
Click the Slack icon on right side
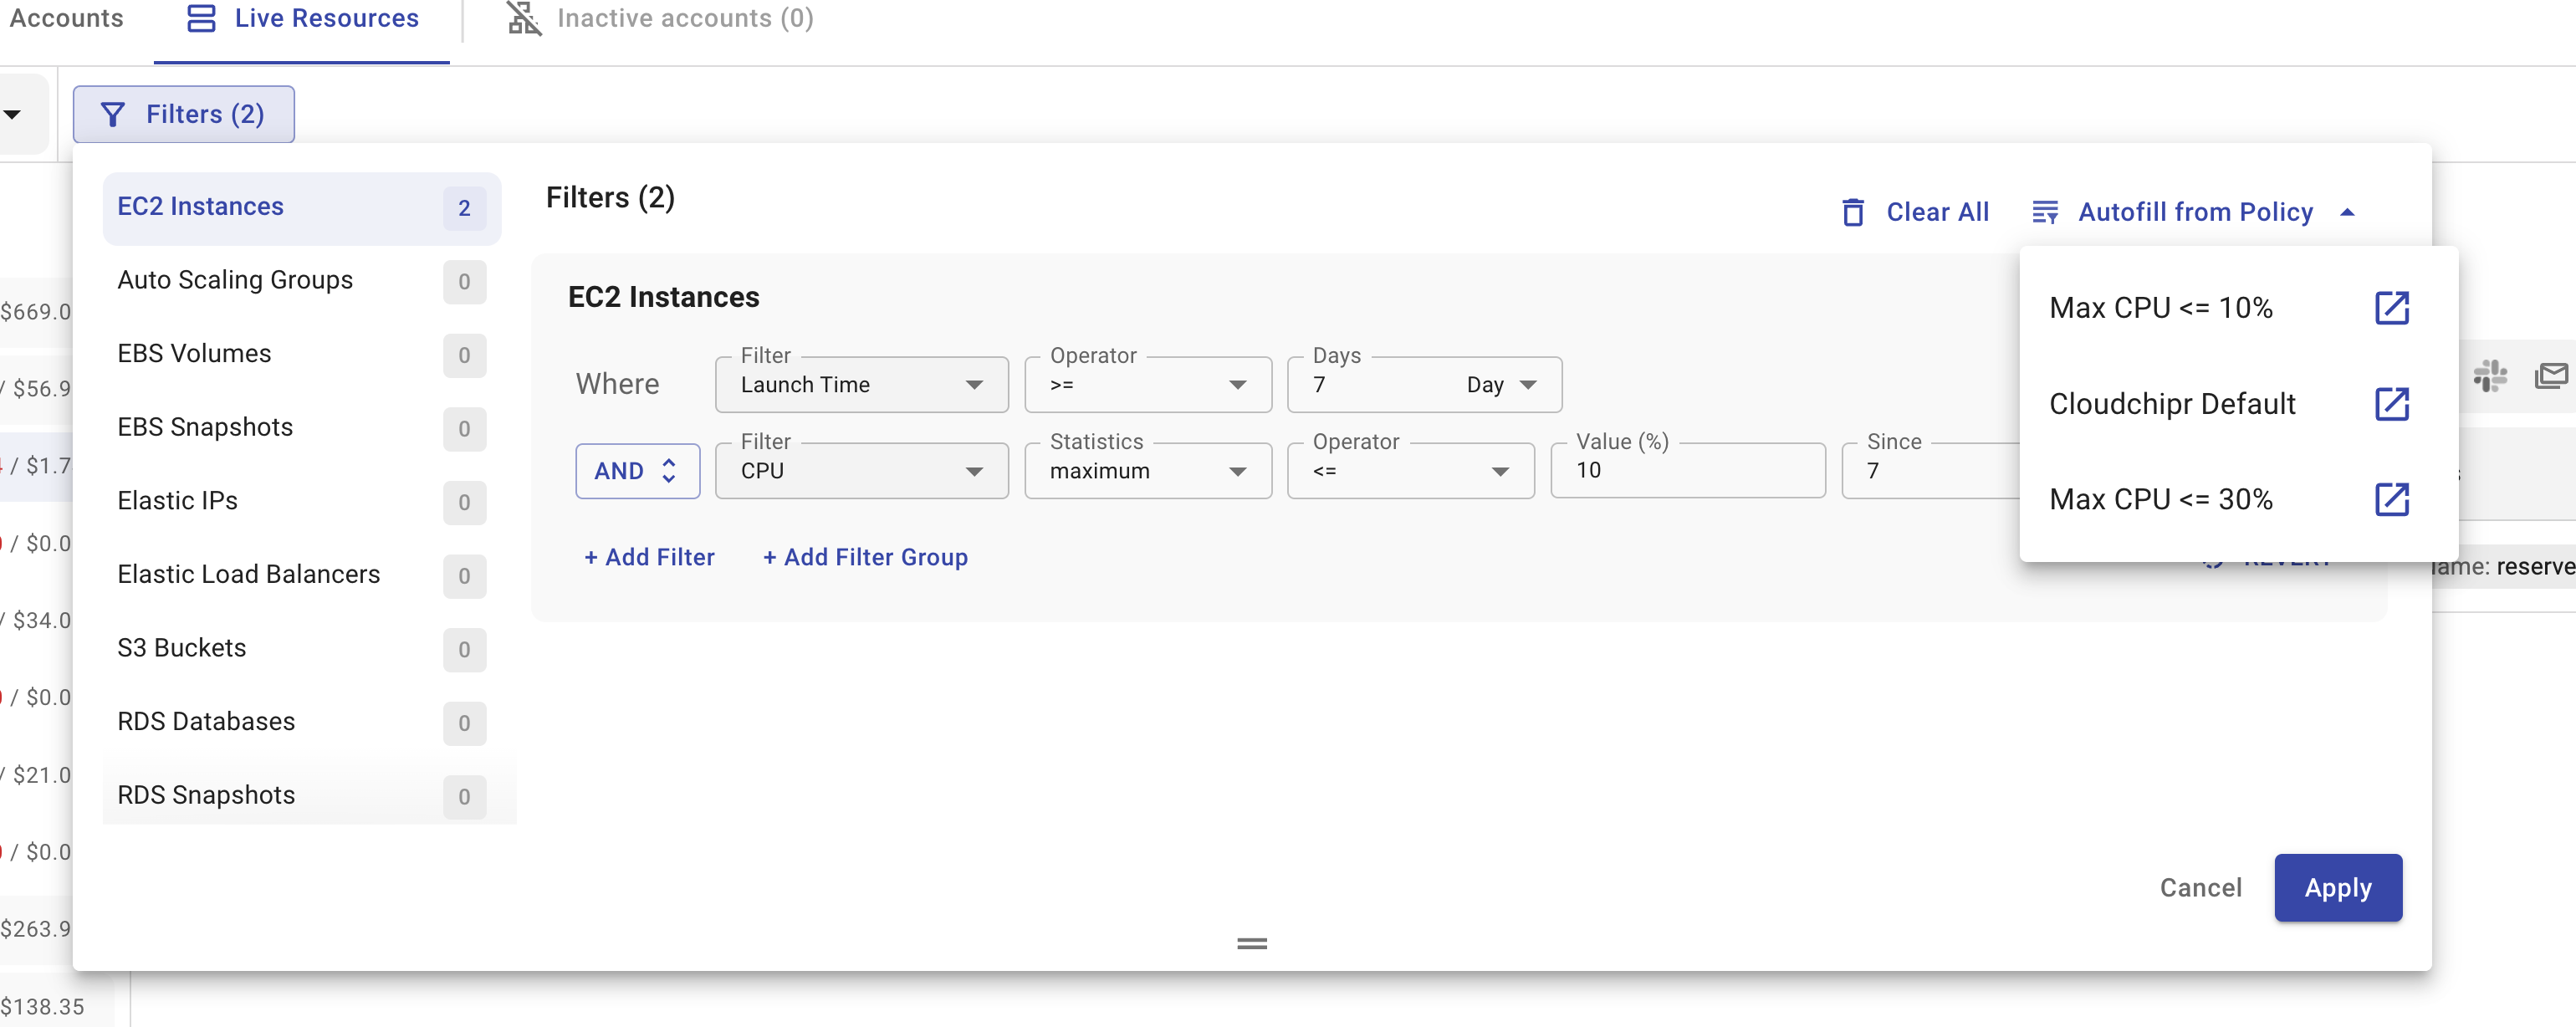click(x=2489, y=376)
